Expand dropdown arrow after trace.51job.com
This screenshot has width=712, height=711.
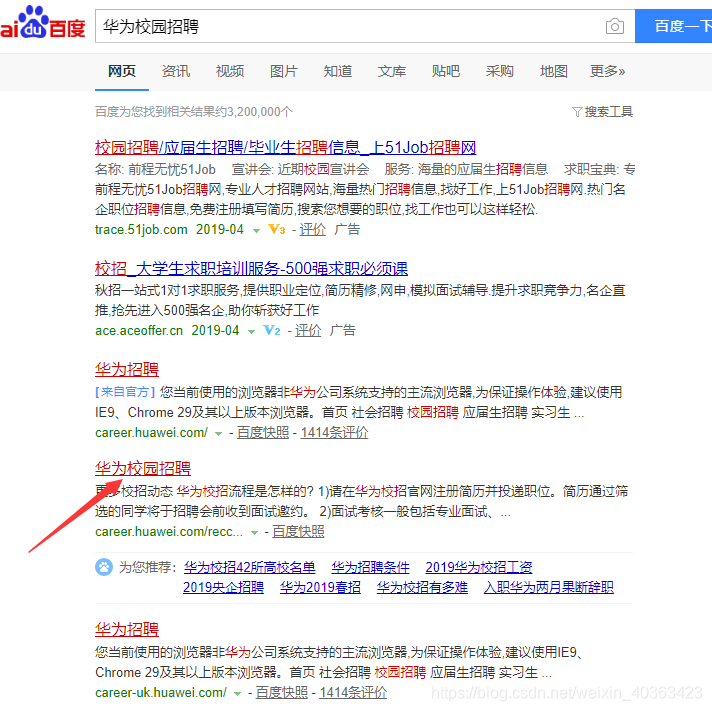(x=256, y=231)
